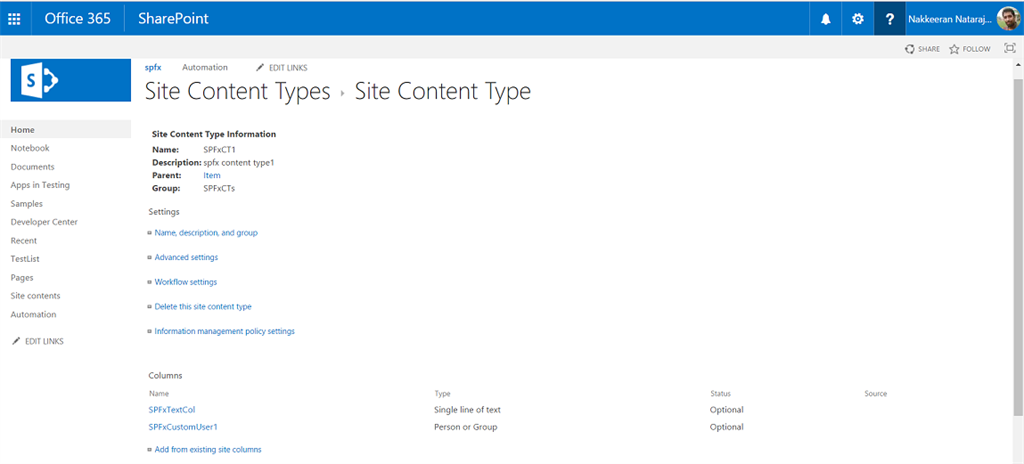Go to Site contents in sidebar
The height and width of the screenshot is (464, 1024).
point(36,296)
